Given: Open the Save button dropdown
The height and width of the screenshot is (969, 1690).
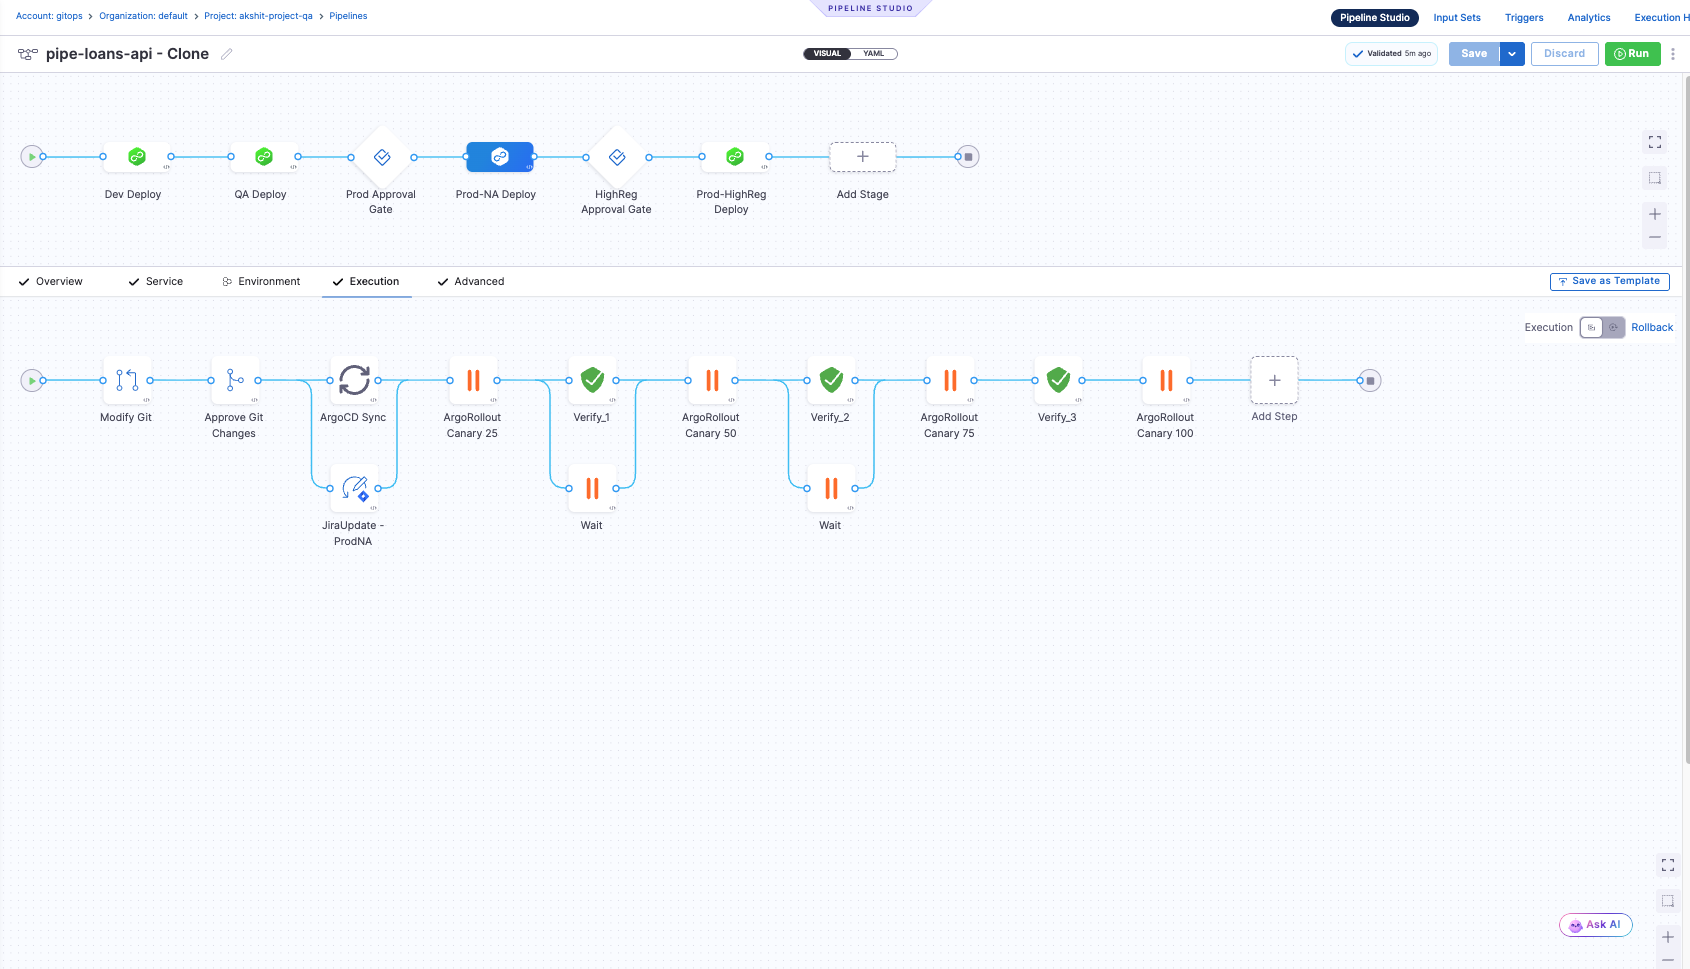Looking at the screenshot, I should 1512,53.
